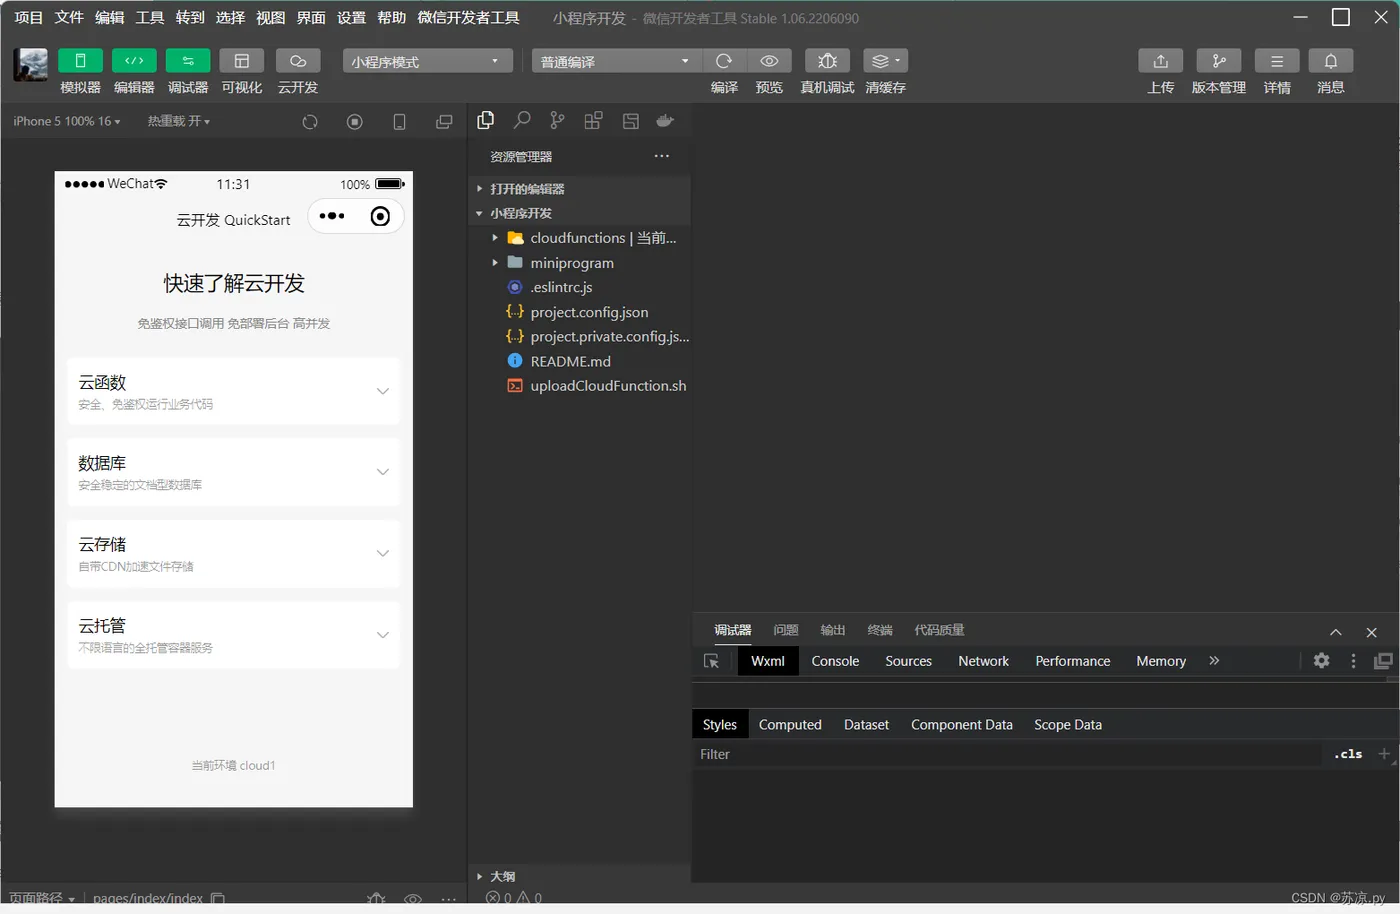This screenshot has width=1400, height=914.
Task: Click the .cls button
Action: click(x=1348, y=754)
